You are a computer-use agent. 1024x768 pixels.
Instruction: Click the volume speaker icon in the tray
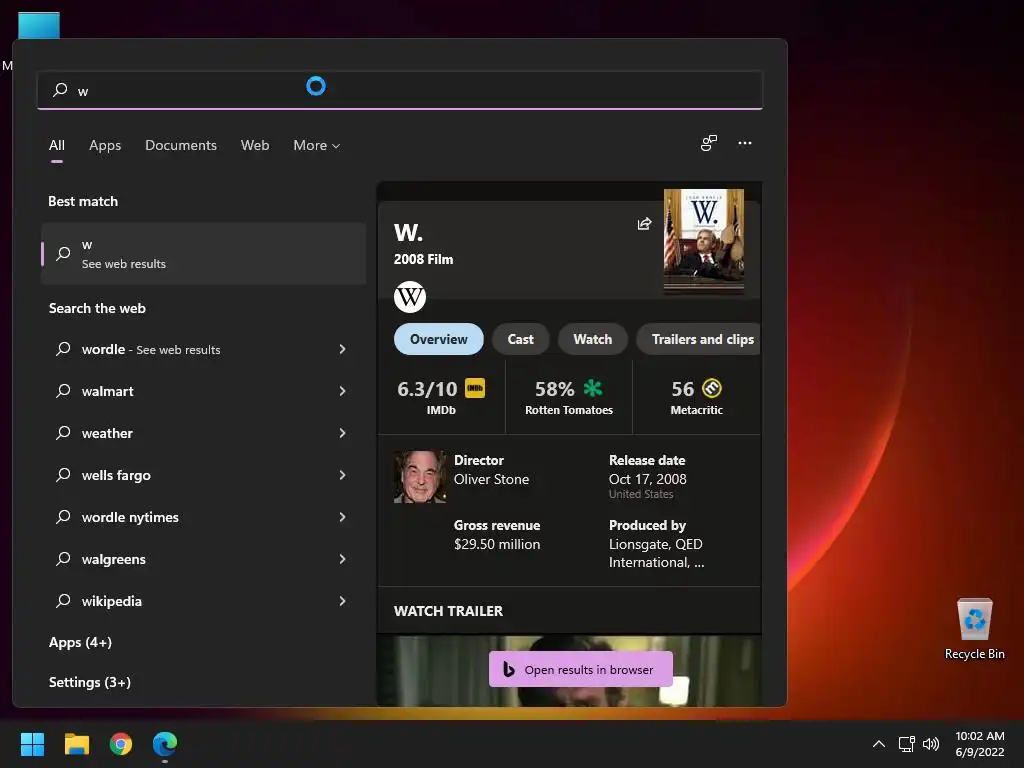931,744
